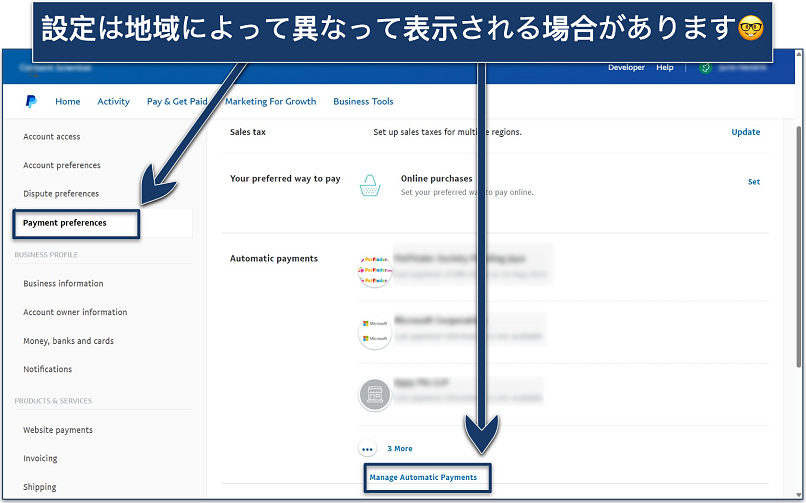Open Notifications in the sidebar
The image size is (806, 503).
(x=48, y=369)
